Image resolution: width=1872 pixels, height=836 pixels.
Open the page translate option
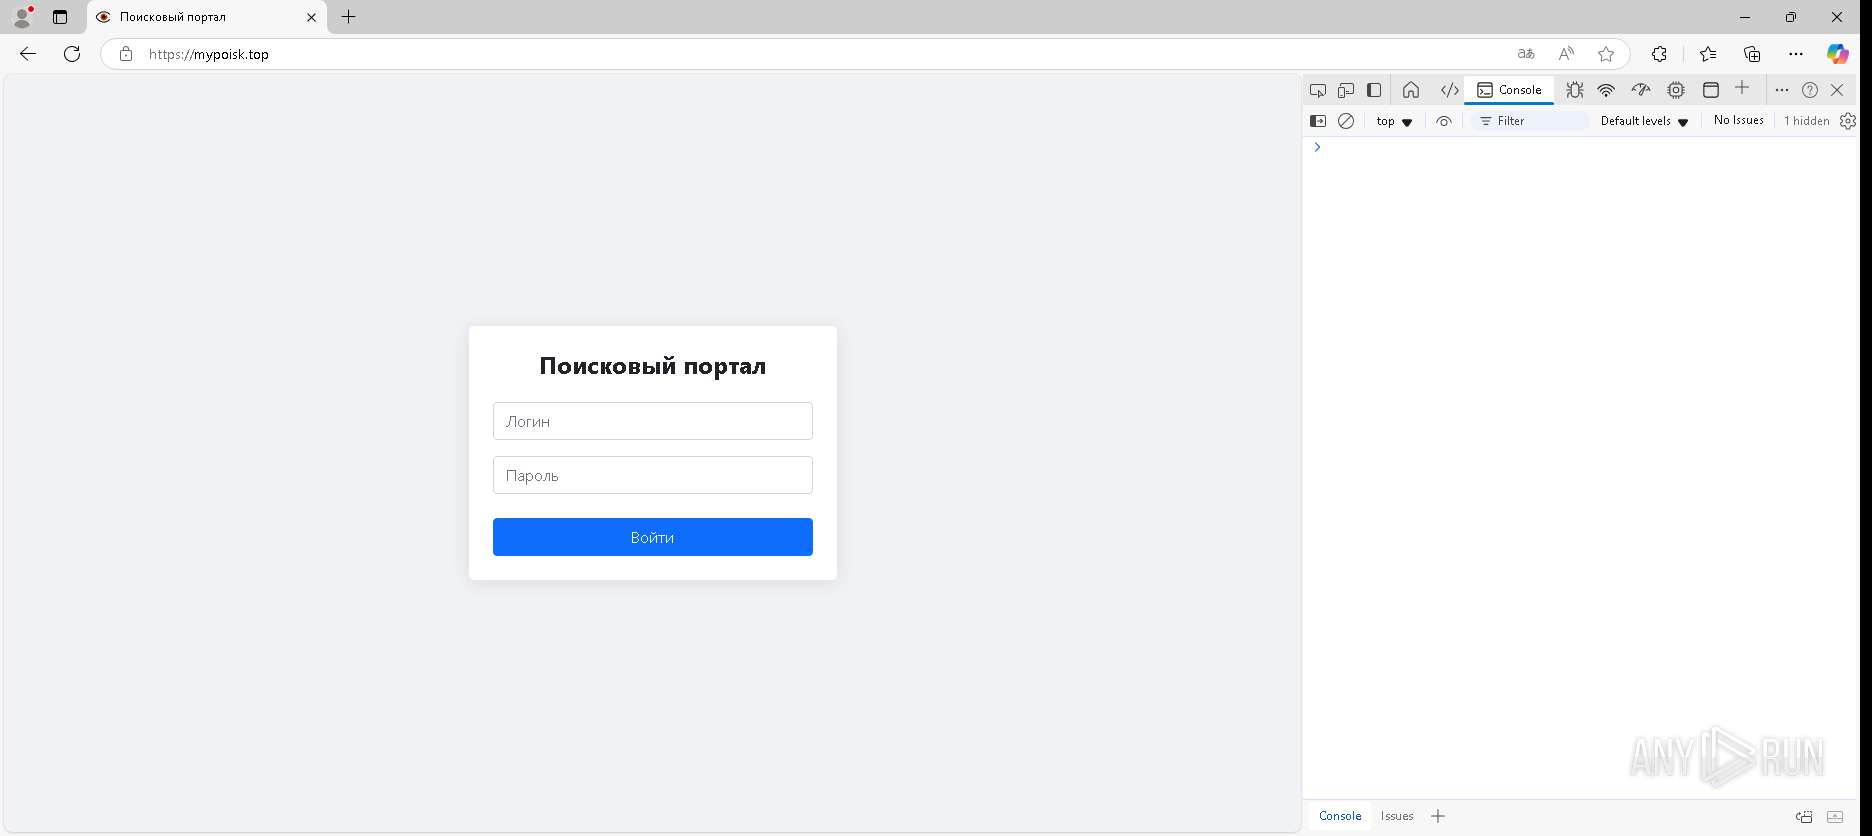1526,54
